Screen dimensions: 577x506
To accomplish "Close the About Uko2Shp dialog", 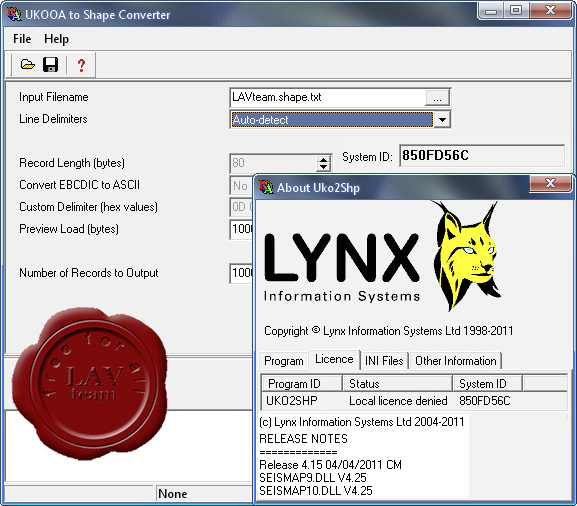I will (550, 183).
